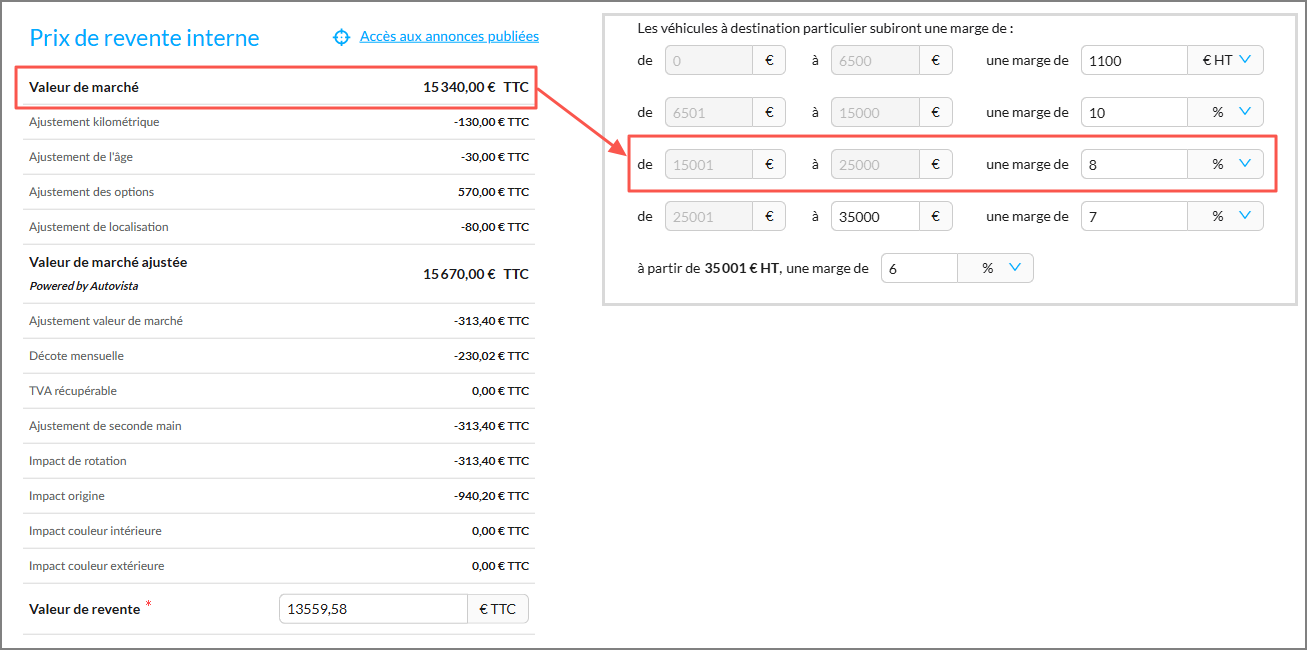
Task: Click the disabled upper bound field 25000
Action: tap(875, 164)
